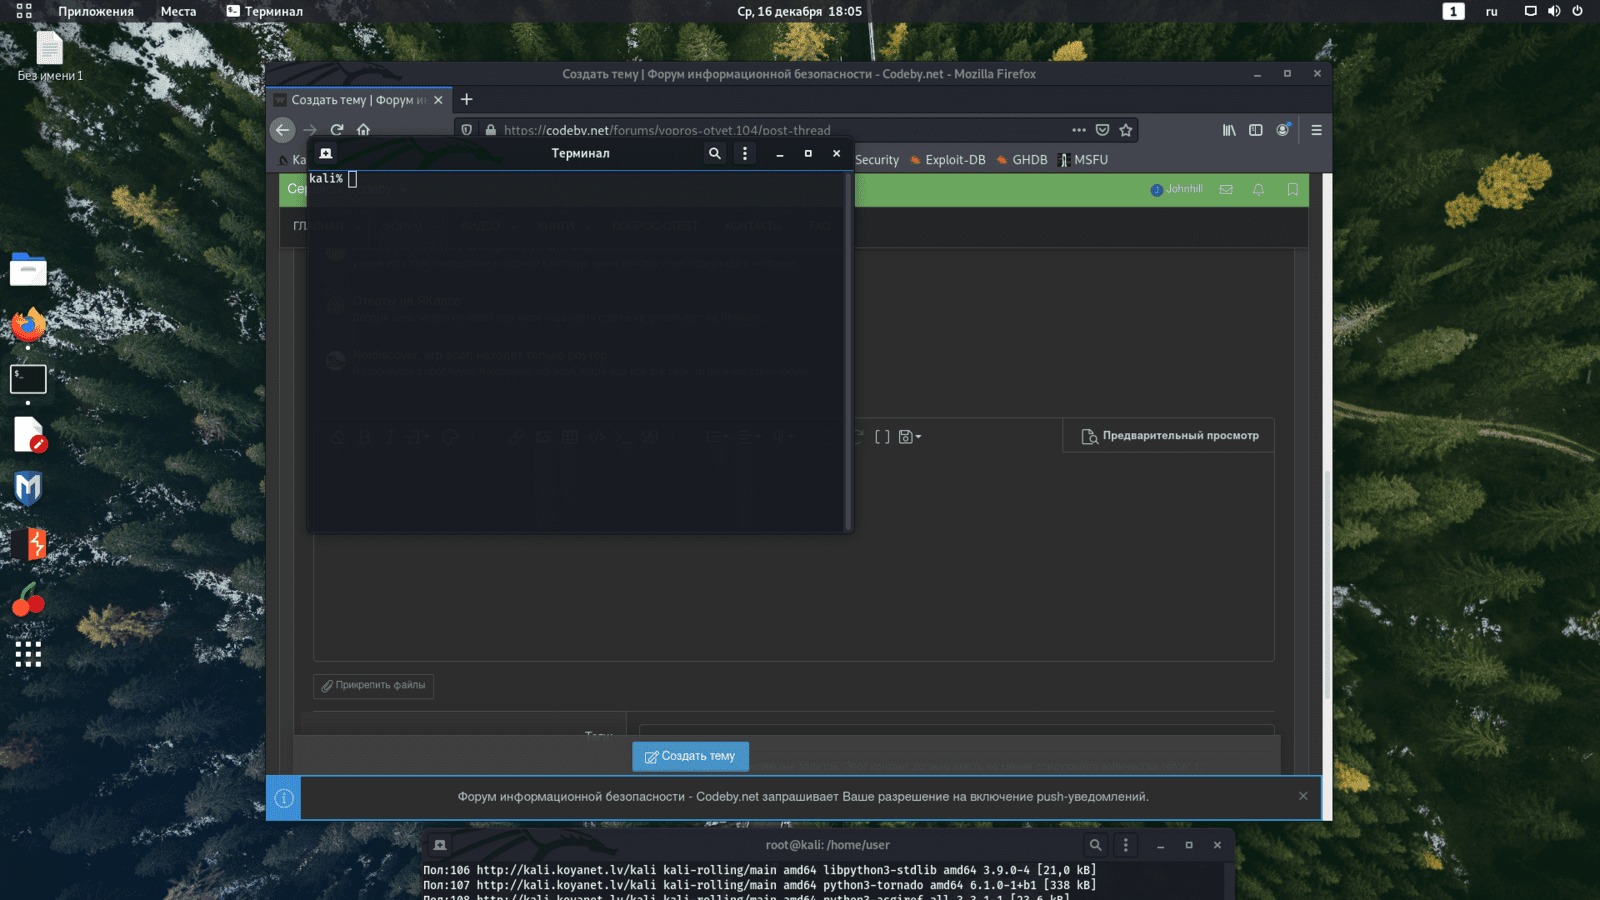
Task: Click the forum alerts bell icon
Action: 1259,189
